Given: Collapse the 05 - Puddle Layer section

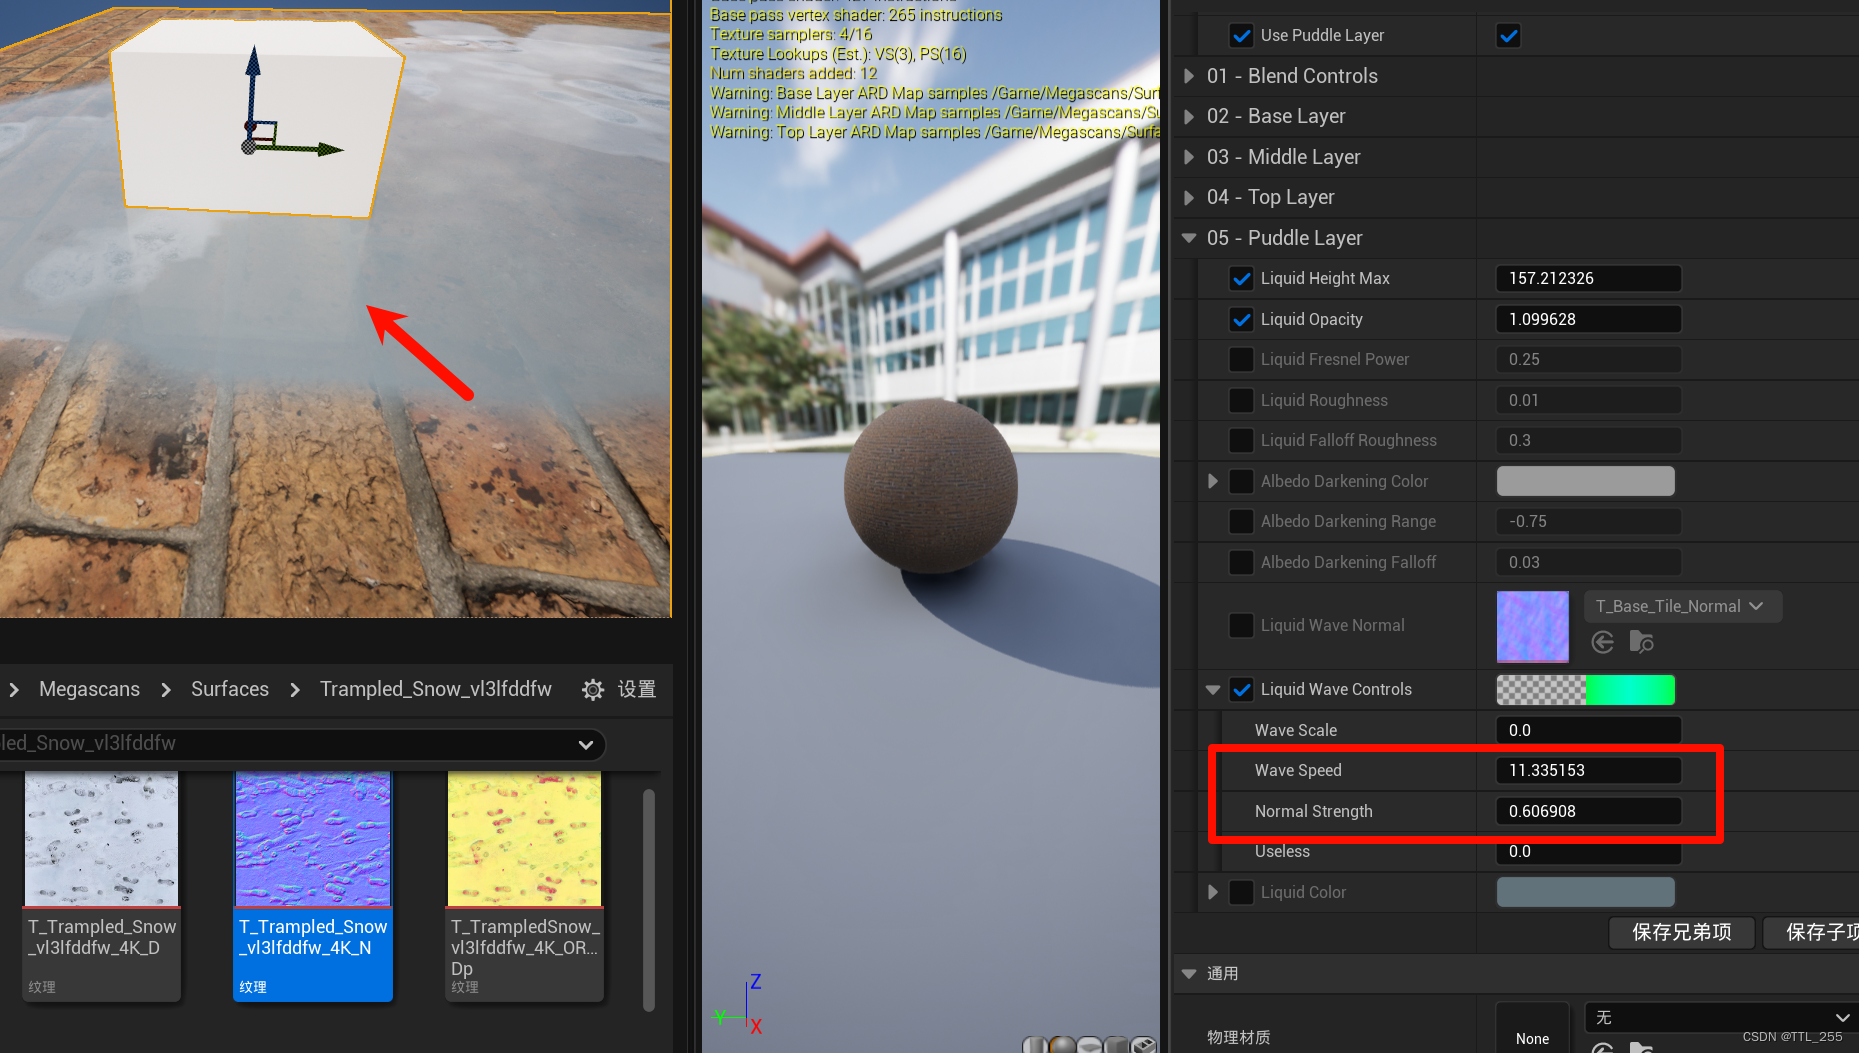Looking at the screenshot, I should [x=1189, y=238].
